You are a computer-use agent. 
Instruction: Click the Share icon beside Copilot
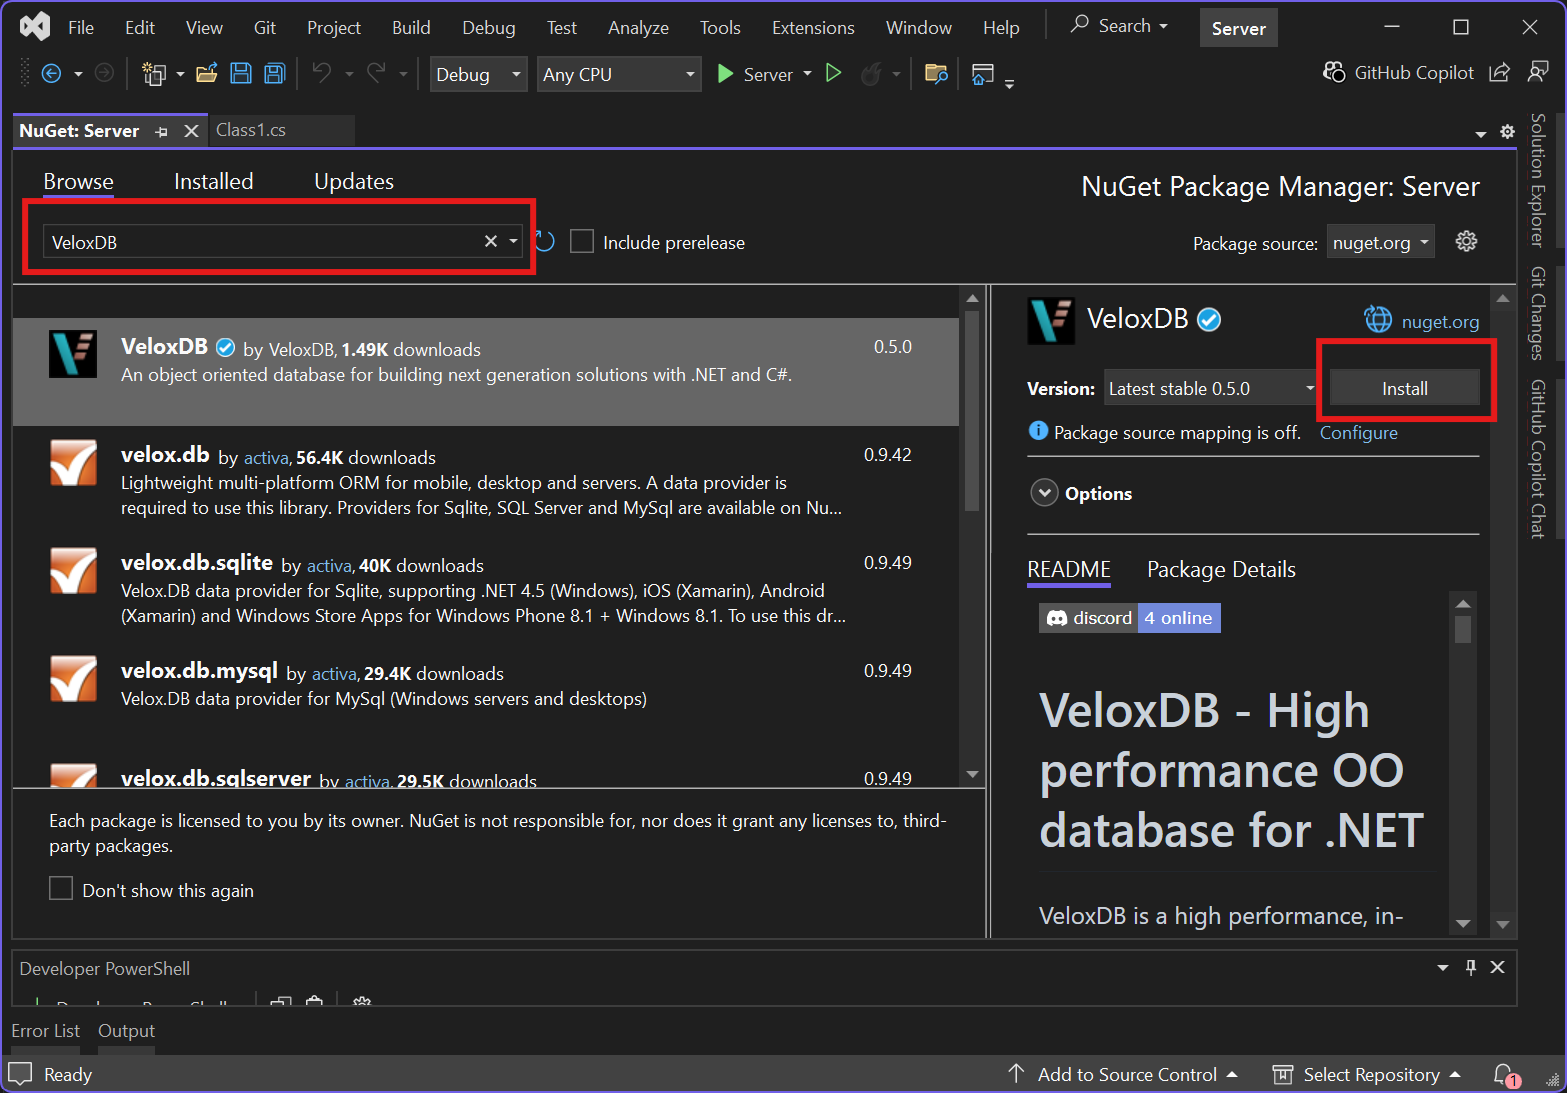[x=1499, y=73]
